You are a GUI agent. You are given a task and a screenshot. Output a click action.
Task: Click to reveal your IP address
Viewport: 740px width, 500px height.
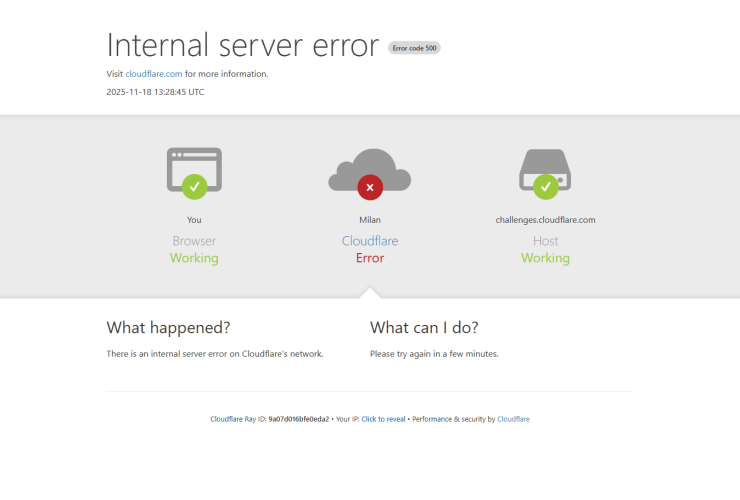pos(383,419)
